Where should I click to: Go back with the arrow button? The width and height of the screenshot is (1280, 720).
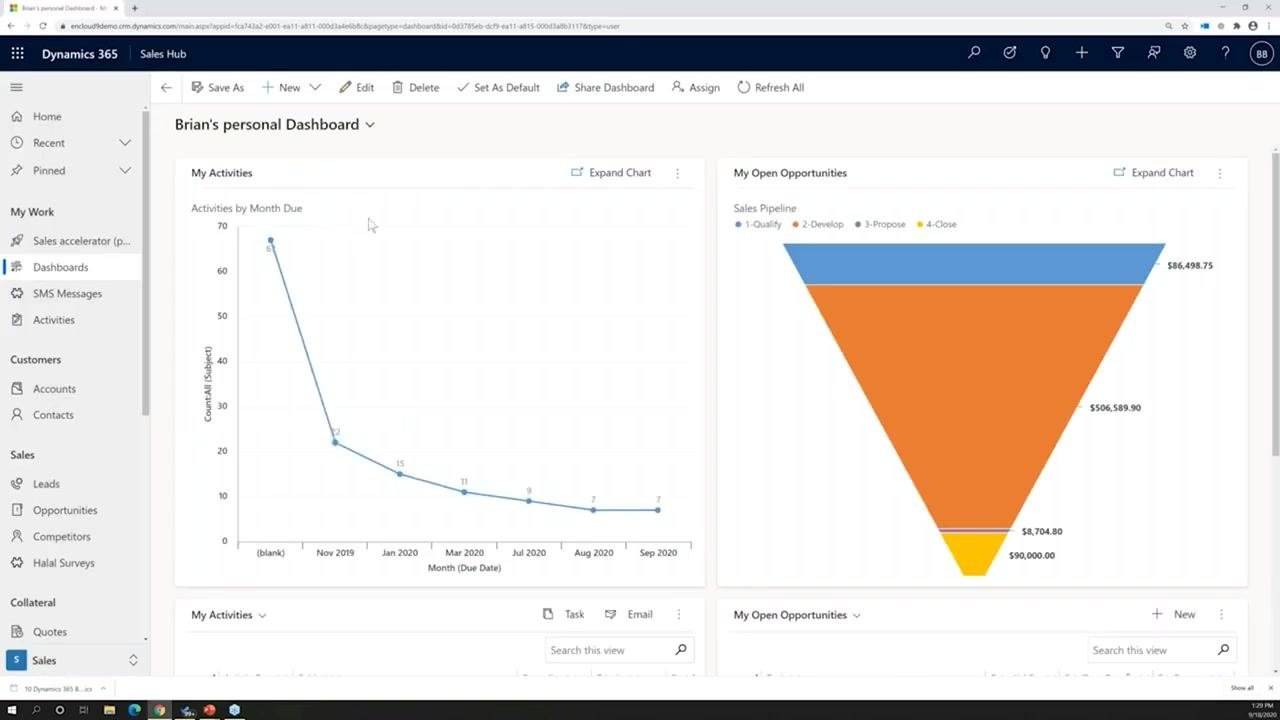pyautogui.click(x=166, y=87)
